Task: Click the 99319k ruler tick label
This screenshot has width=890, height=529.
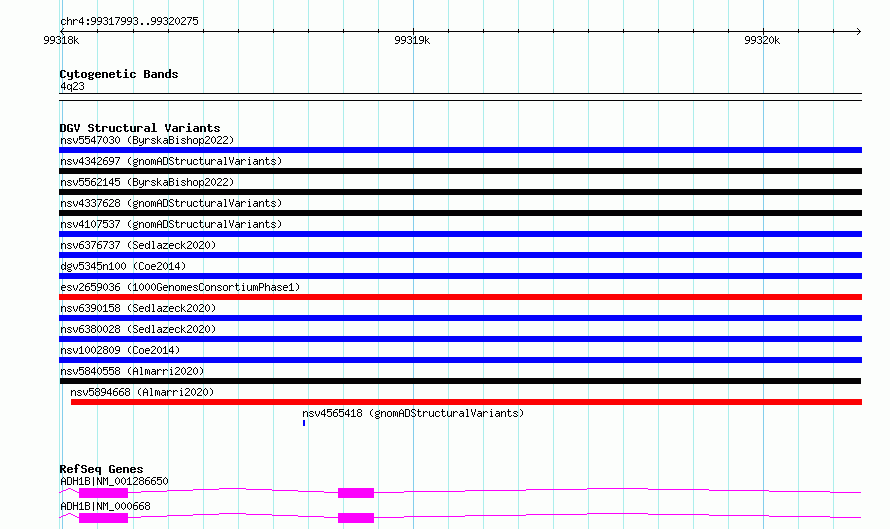Action: pos(412,40)
